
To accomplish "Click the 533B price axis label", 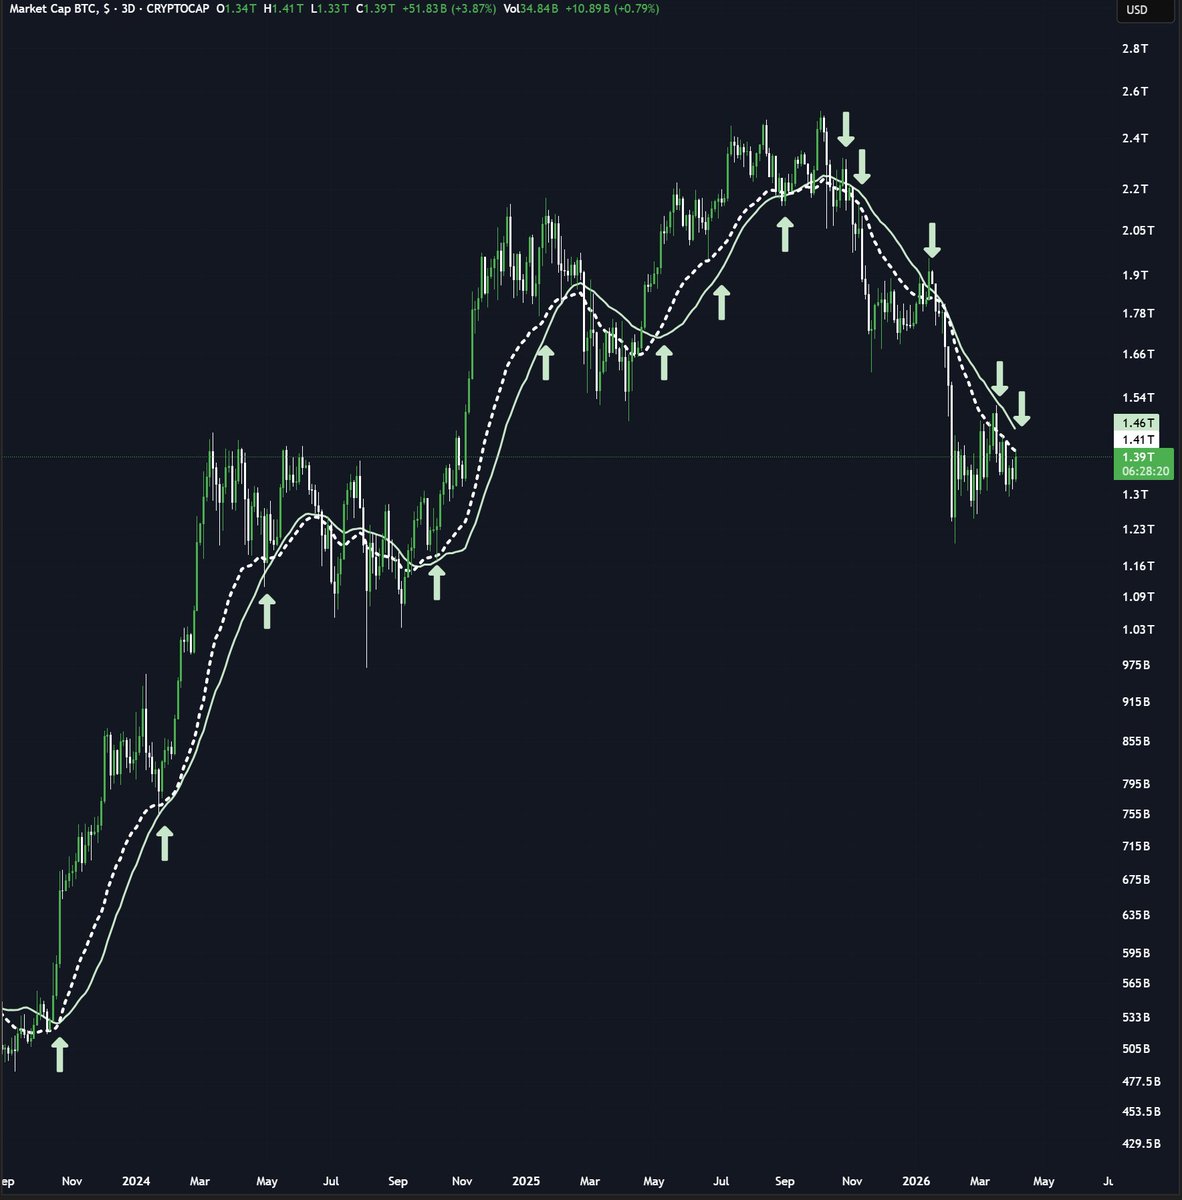I will [x=1136, y=1017].
